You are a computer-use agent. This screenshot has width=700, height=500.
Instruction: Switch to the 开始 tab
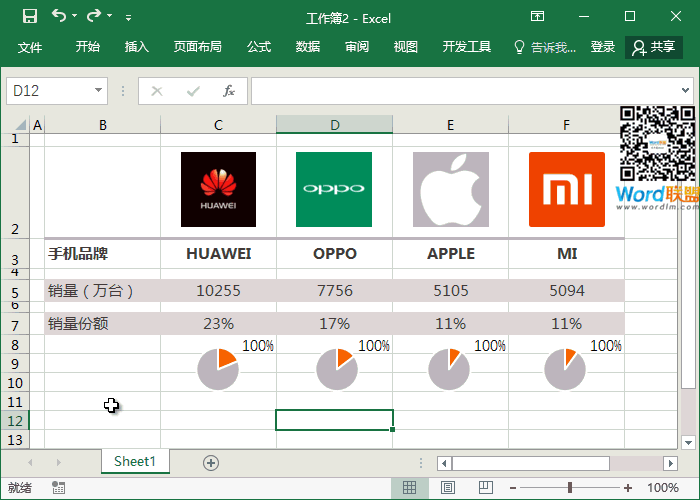88,46
